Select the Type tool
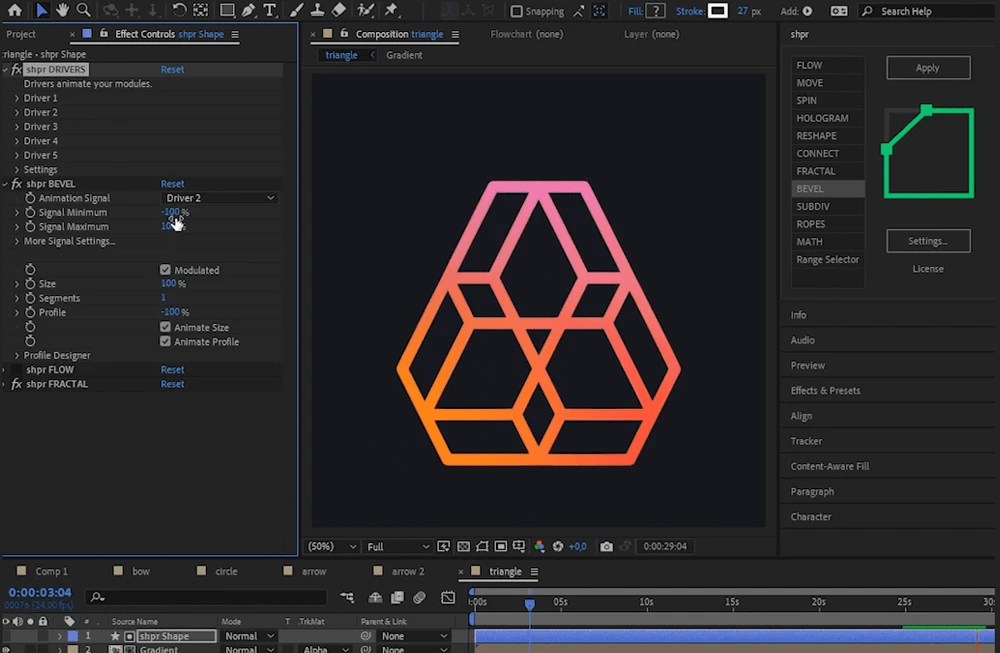The width and height of the screenshot is (1000, 653). pos(270,11)
